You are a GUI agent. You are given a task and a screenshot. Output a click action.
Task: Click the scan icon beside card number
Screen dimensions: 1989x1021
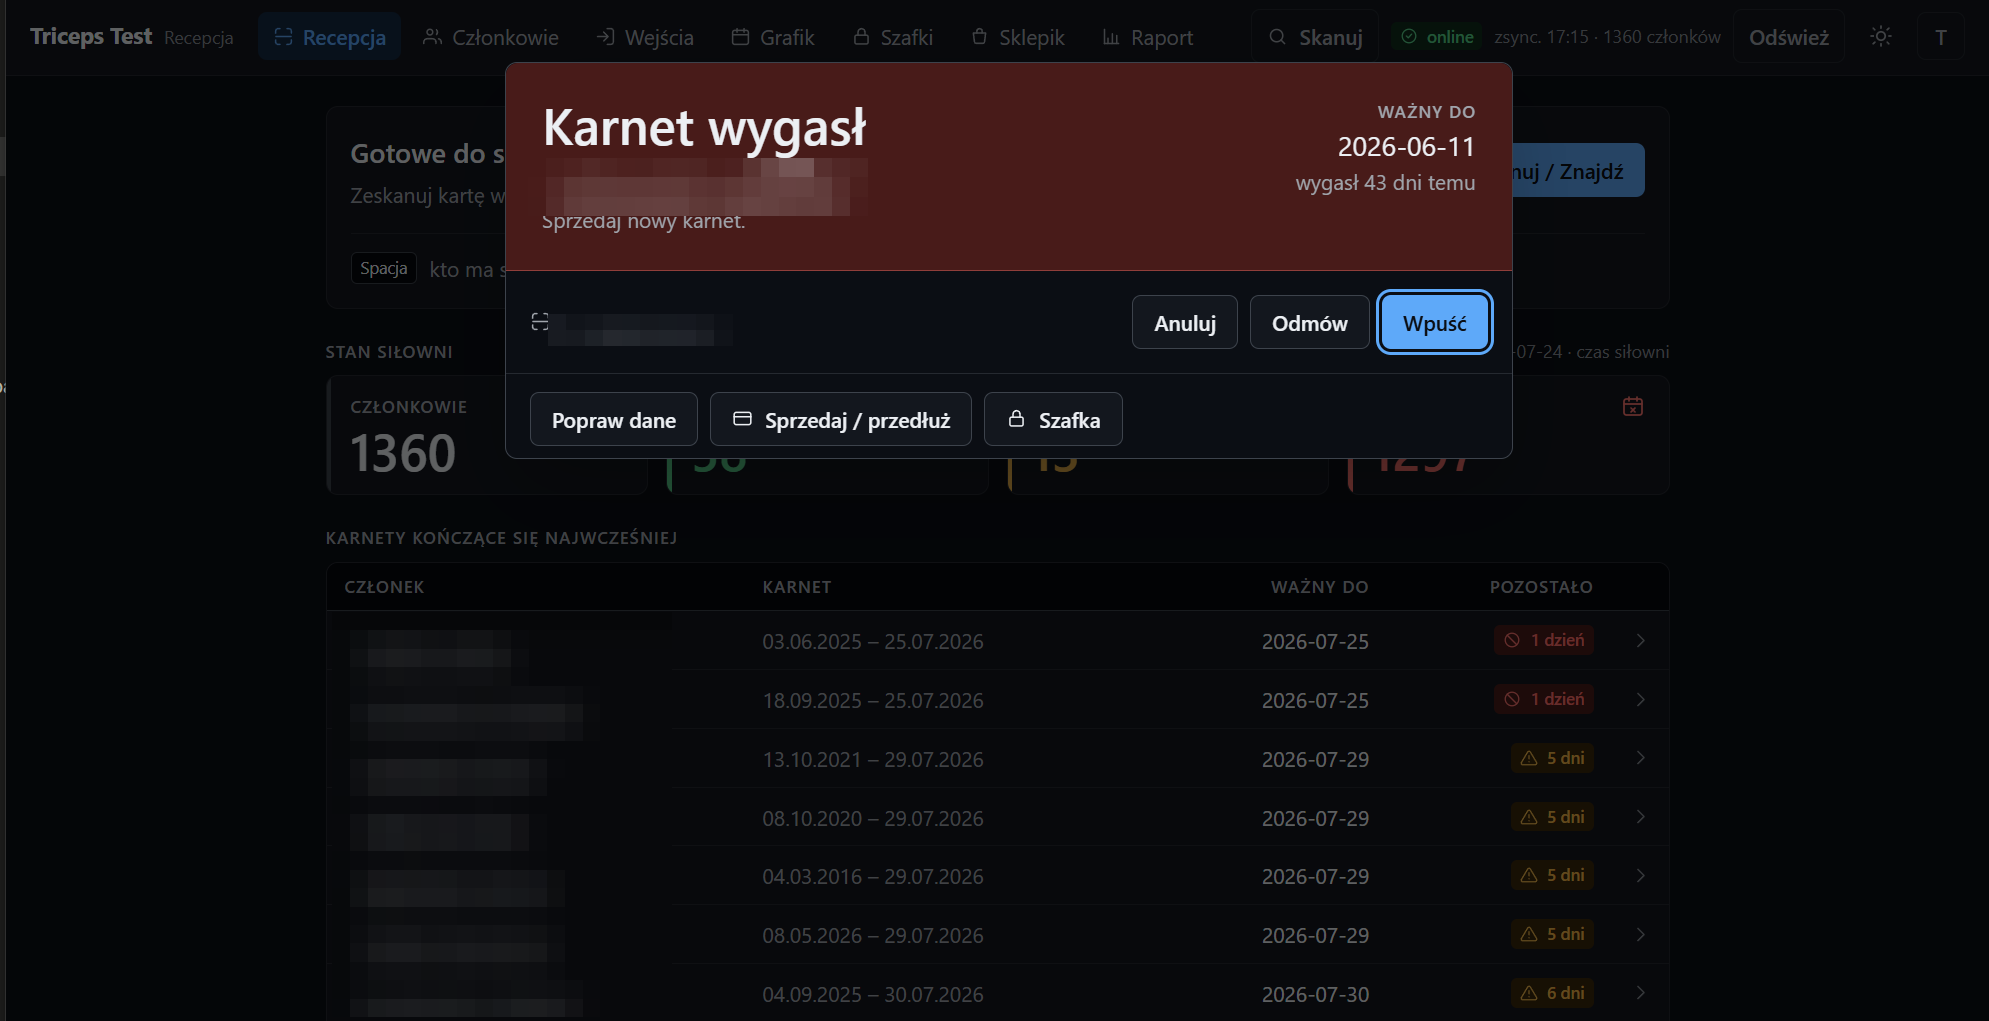[x=540, y=322]
